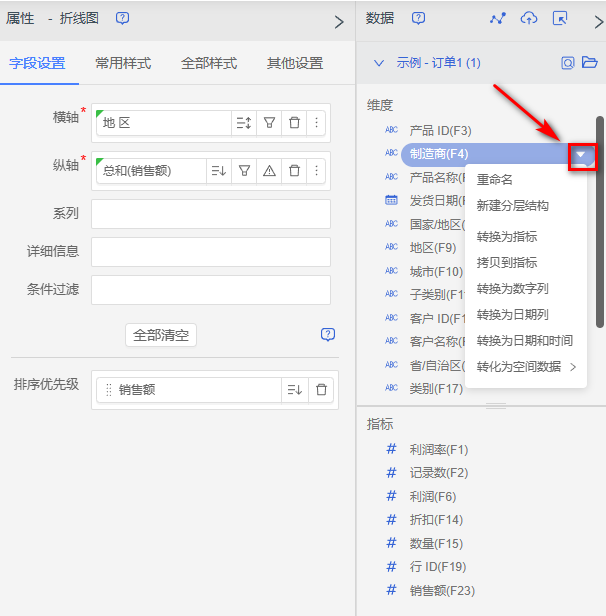The height and width of the screenshot is (616, 606).
Task: Click the data relation graph icon in 数据 header
Action: [498, 19]
